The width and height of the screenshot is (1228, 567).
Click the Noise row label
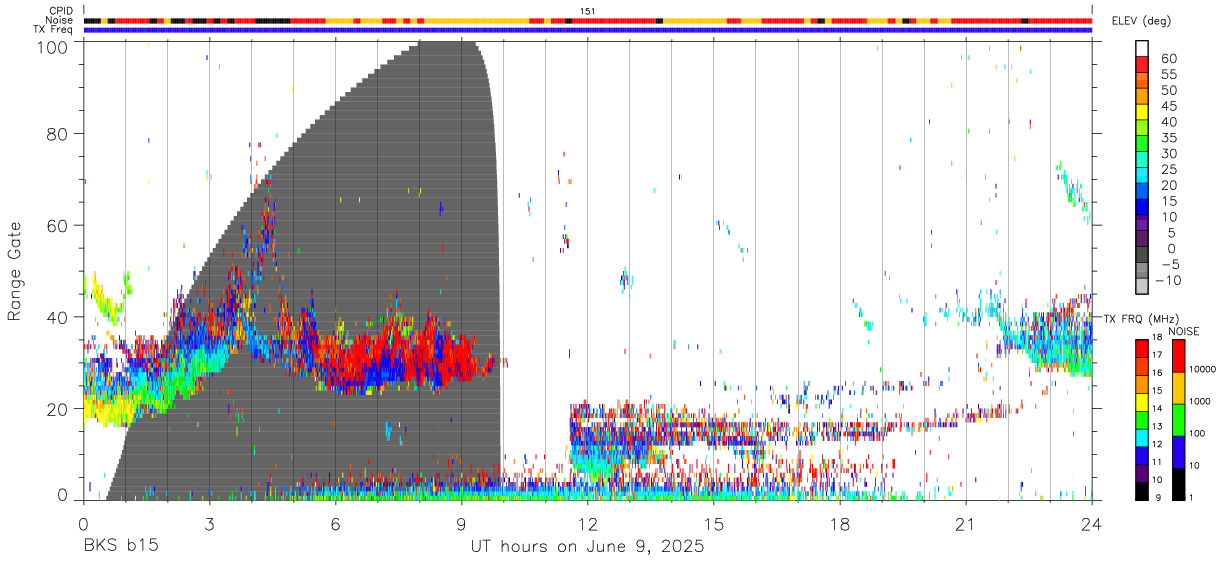coord(59,20)
